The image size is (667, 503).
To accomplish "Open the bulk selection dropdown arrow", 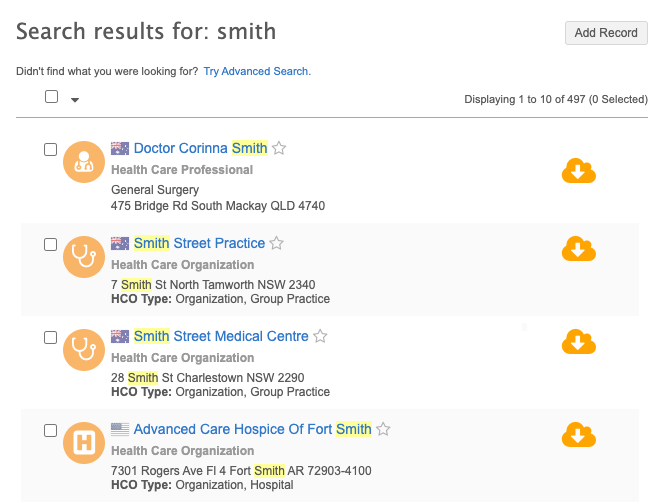I will [x=75, y=99].
